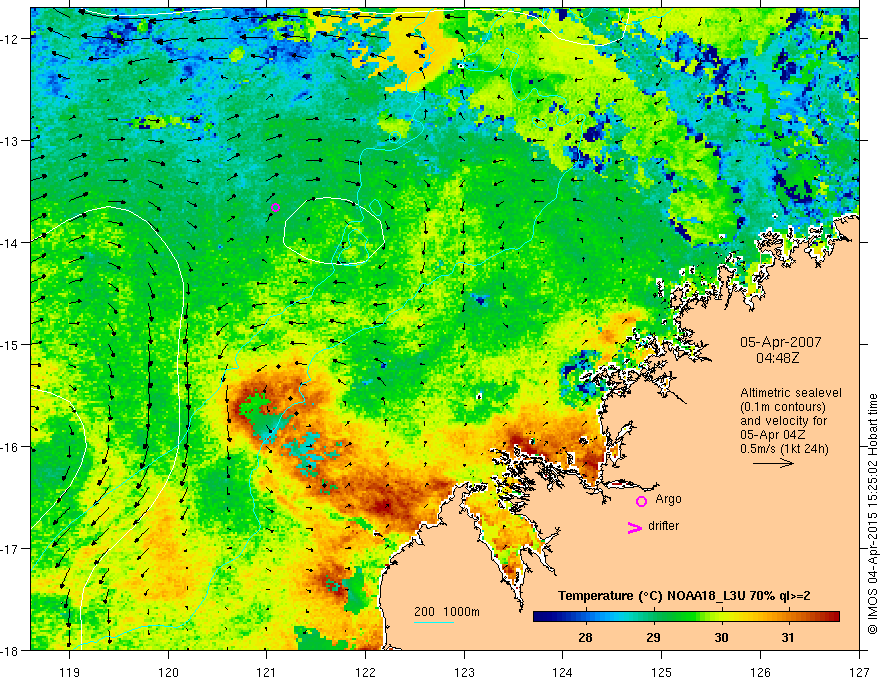The width and height of the screenshot is (880, 680).
Task: Click the date text 05-Apr-2007
Action: point(781,342)
